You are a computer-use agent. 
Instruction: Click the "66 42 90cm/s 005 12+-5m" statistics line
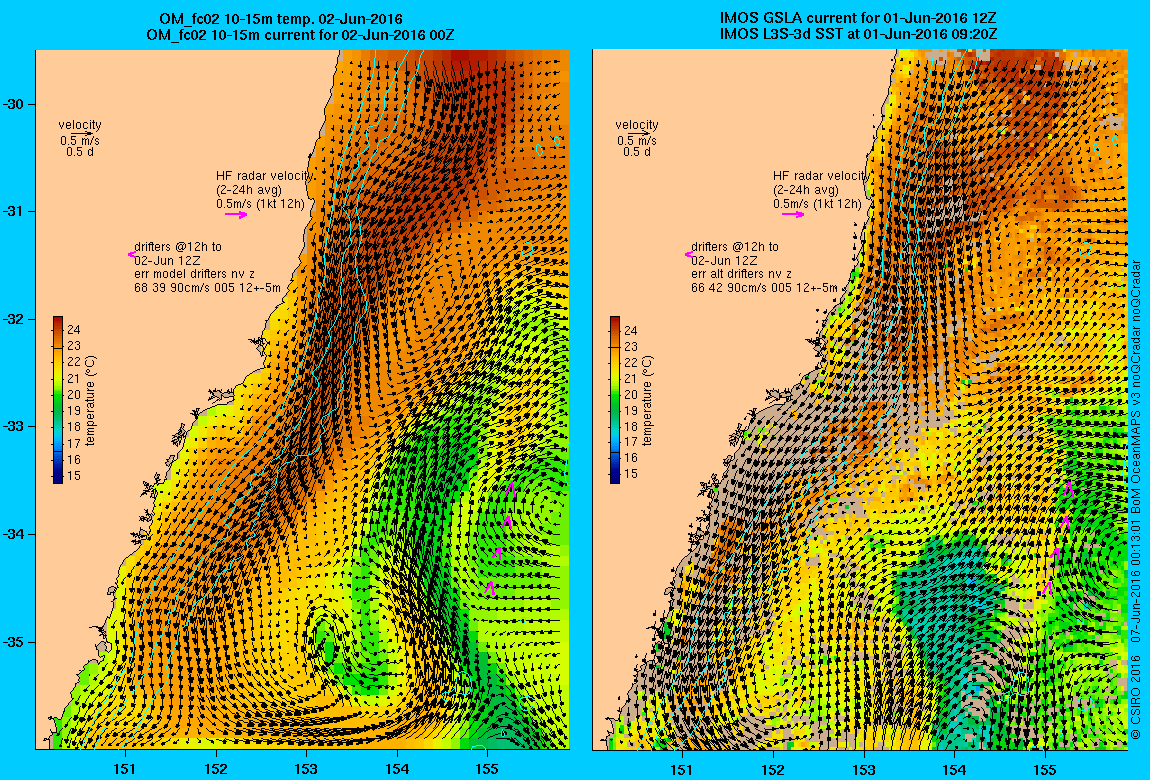coord(764,287)
